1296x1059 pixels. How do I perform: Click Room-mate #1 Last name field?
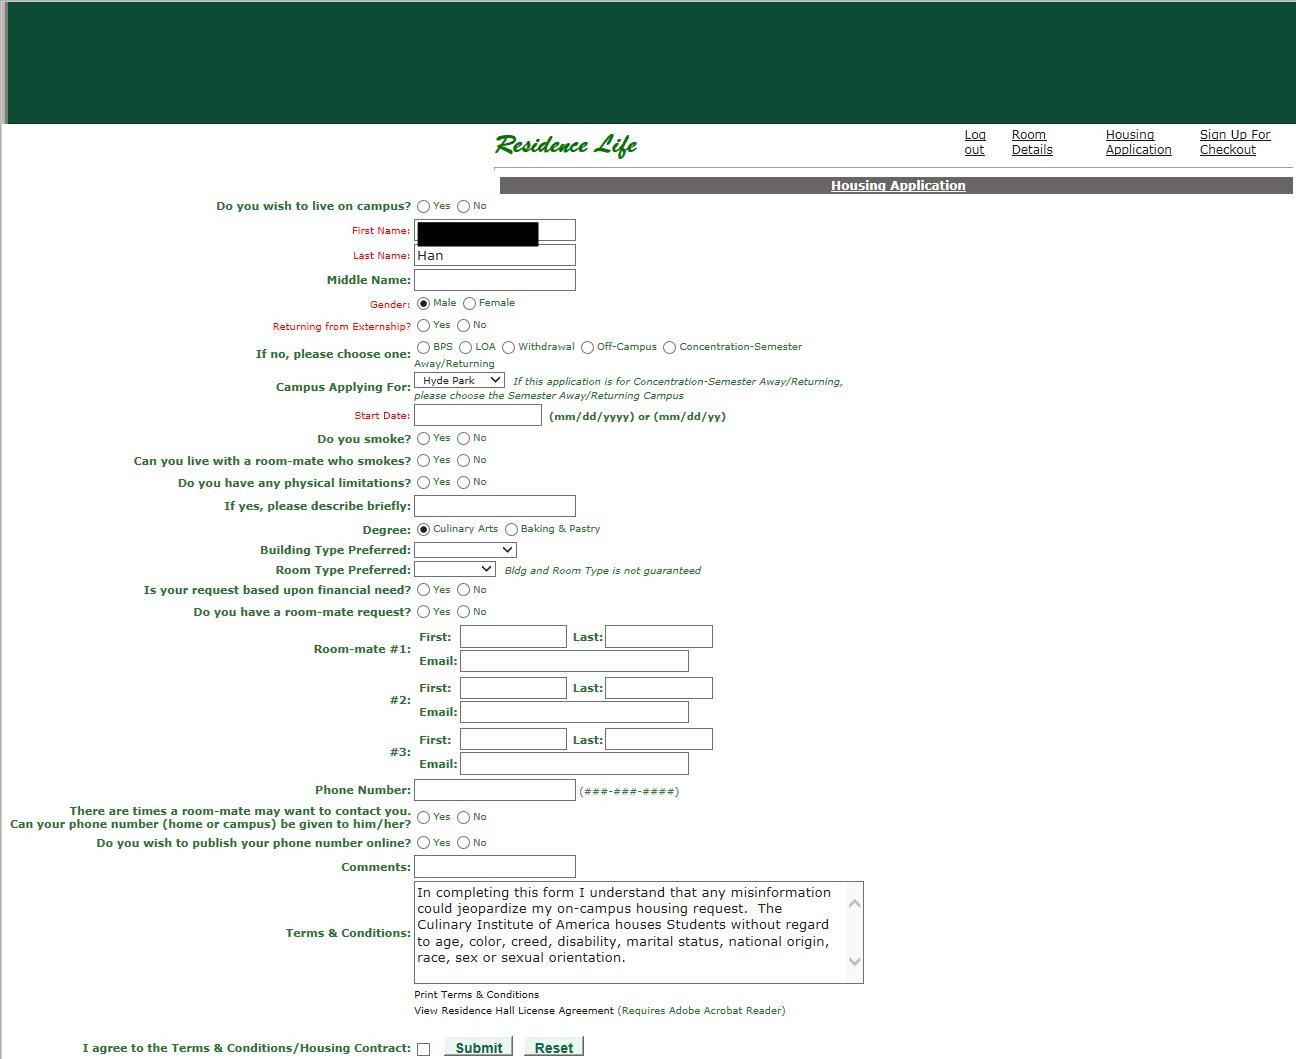tap(659, 636)
